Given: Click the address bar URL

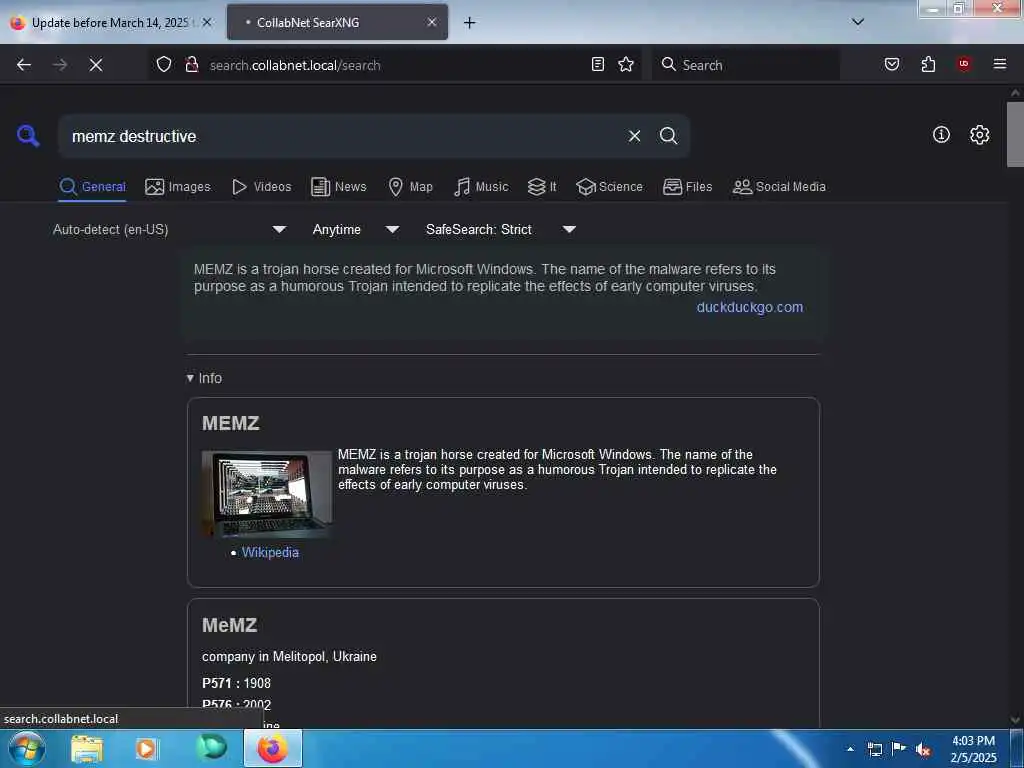Looking at the screenshot, I should coord(295,65).
